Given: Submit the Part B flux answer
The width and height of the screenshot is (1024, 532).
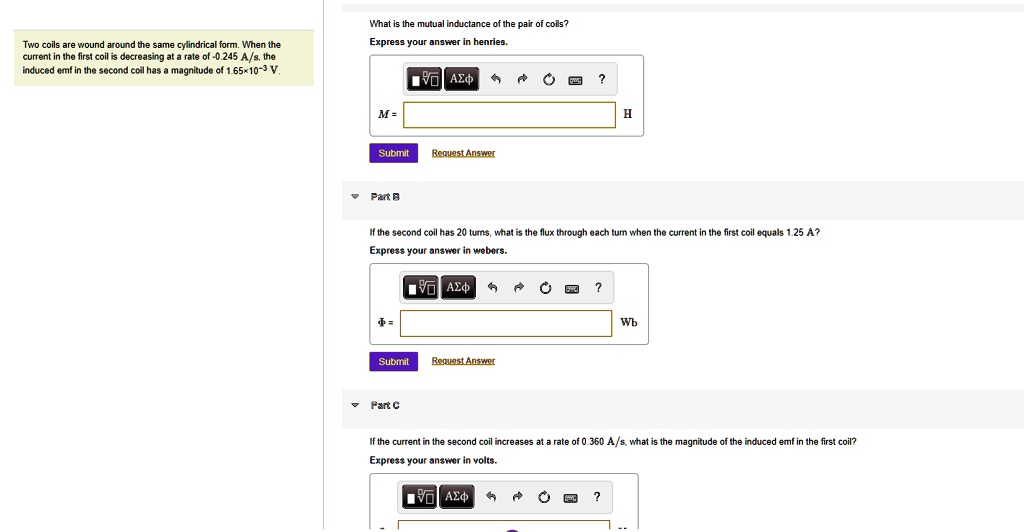Looking at the screenshot, I should pos(393,361).
